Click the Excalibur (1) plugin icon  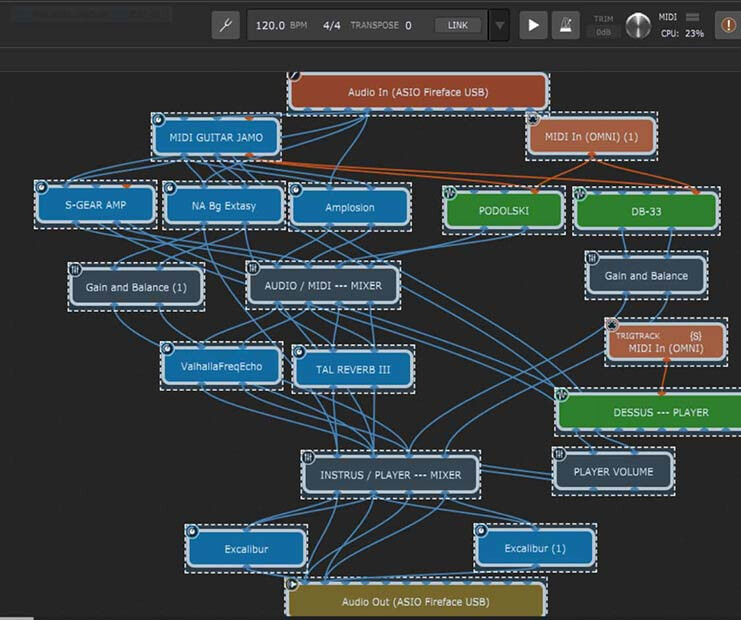(x=481, y=531)
